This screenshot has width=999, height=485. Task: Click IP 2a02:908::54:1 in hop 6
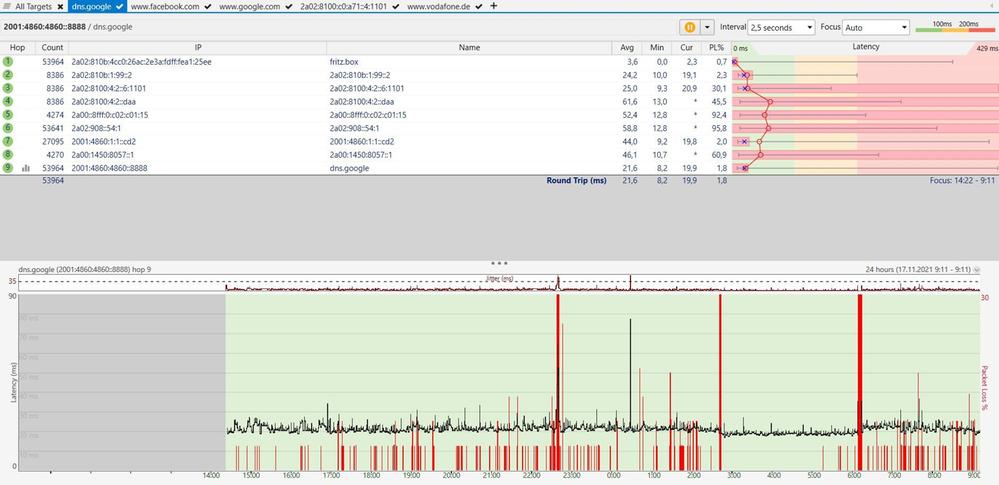point(97,128)
